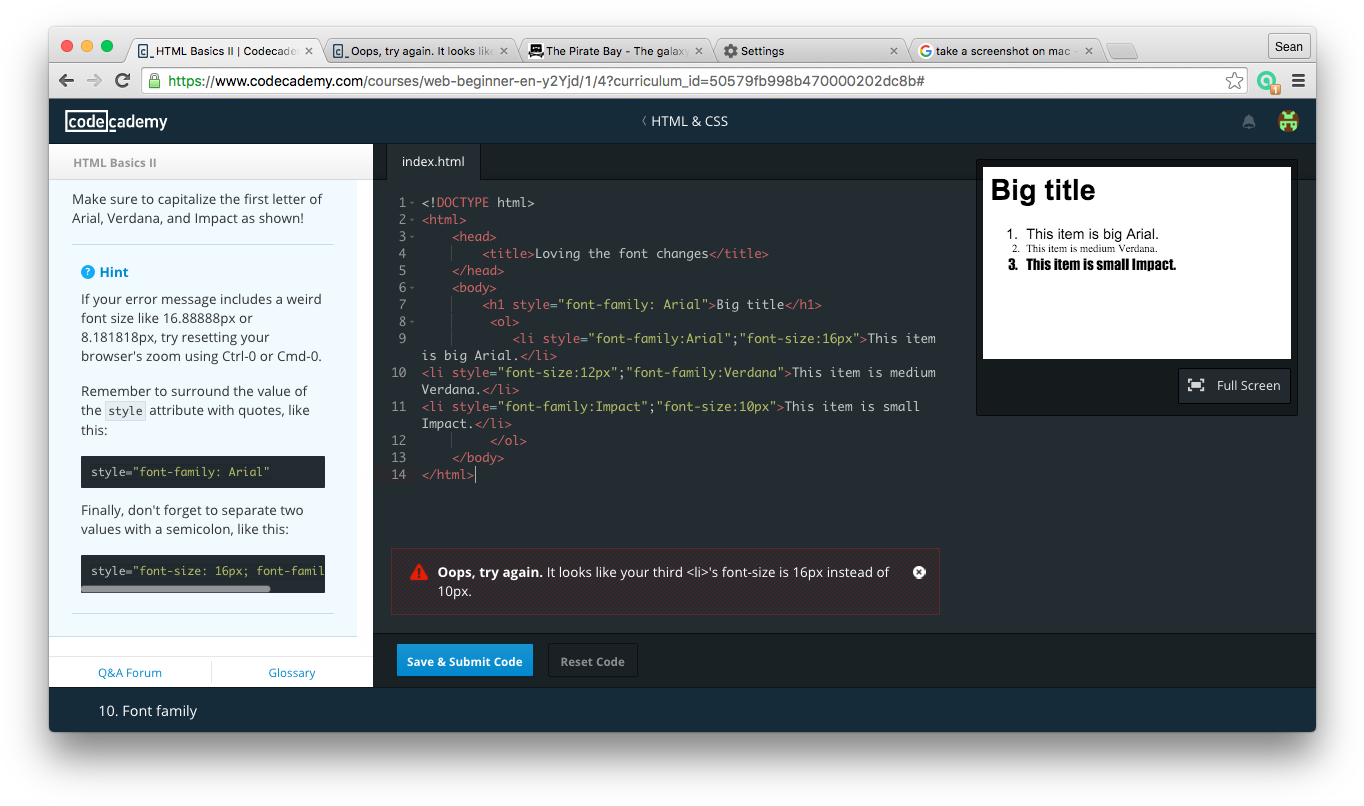Click the notification bell icon
The width and height of the screenshot is (1364, 806).
[x=1248, y=122]
